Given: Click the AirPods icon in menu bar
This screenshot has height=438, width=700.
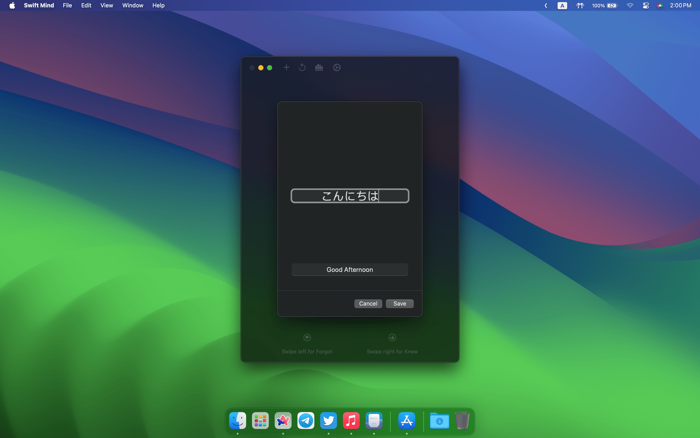Looking at the screenshot, I should click(580, 5).
